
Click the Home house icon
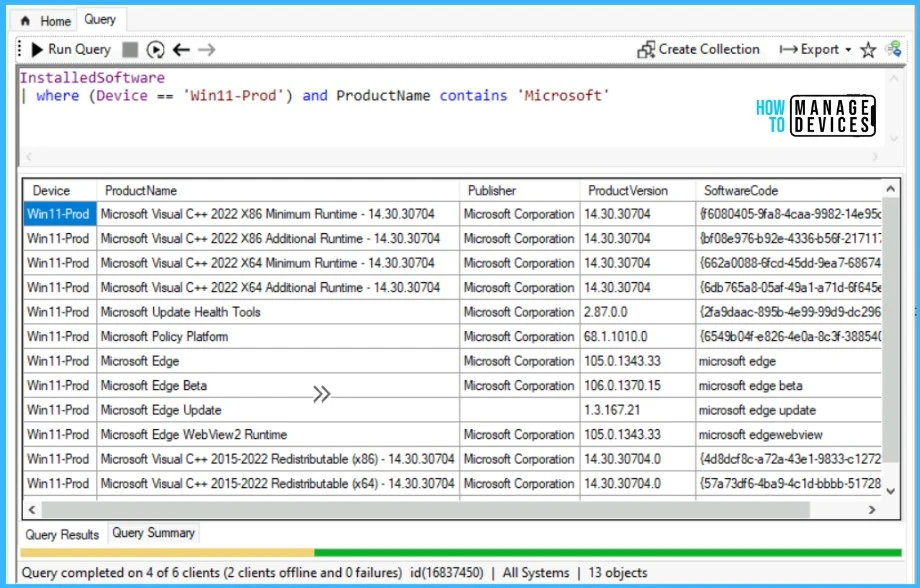coord(25,21)
